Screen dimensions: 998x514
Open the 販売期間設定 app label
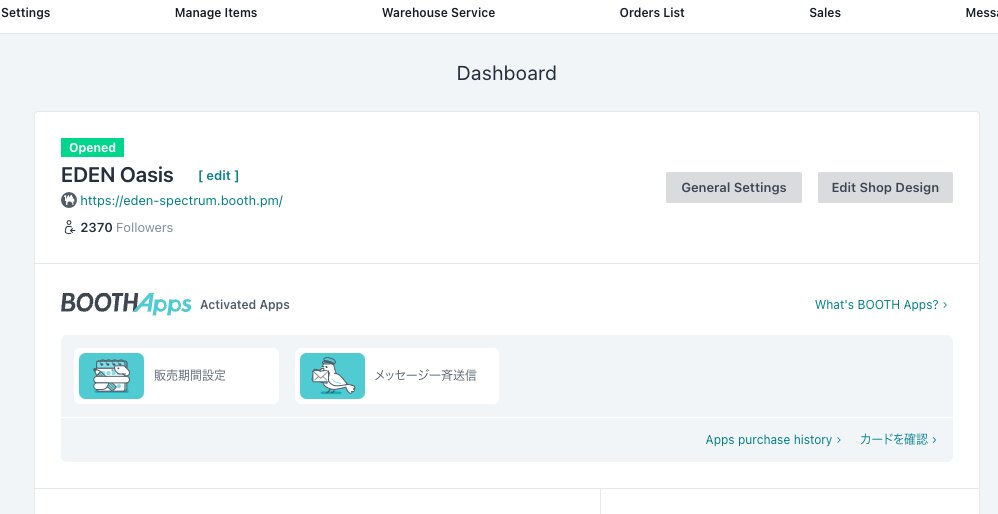(190, 375)
